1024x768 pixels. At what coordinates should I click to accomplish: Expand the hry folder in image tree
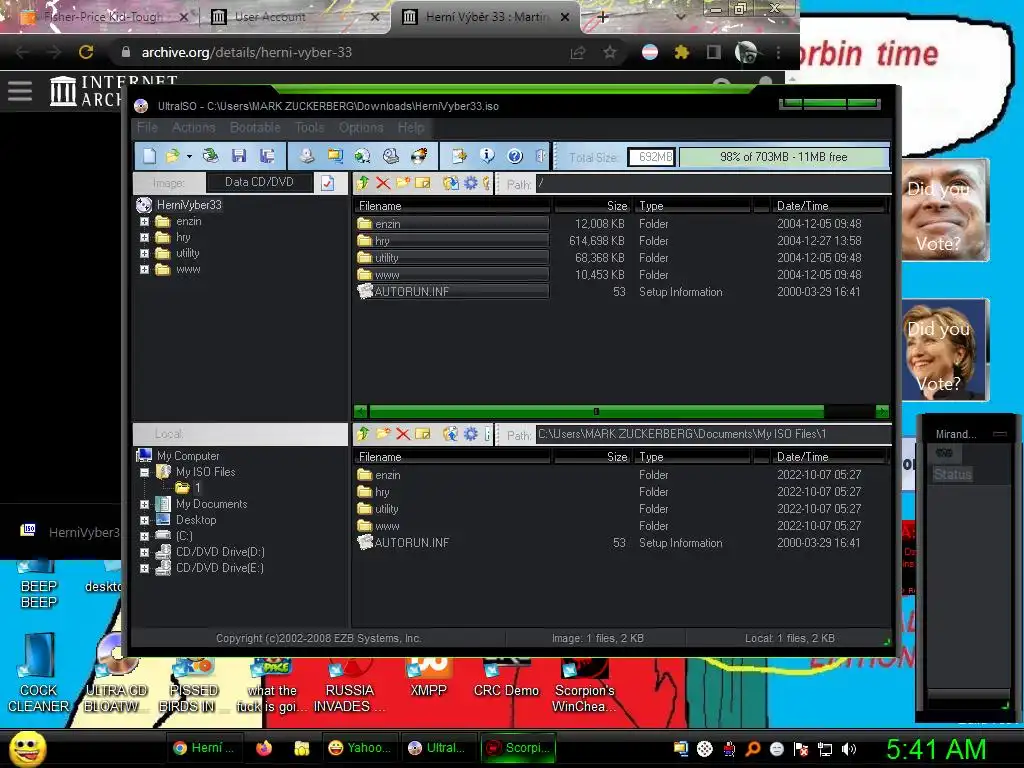coord(144,238)
